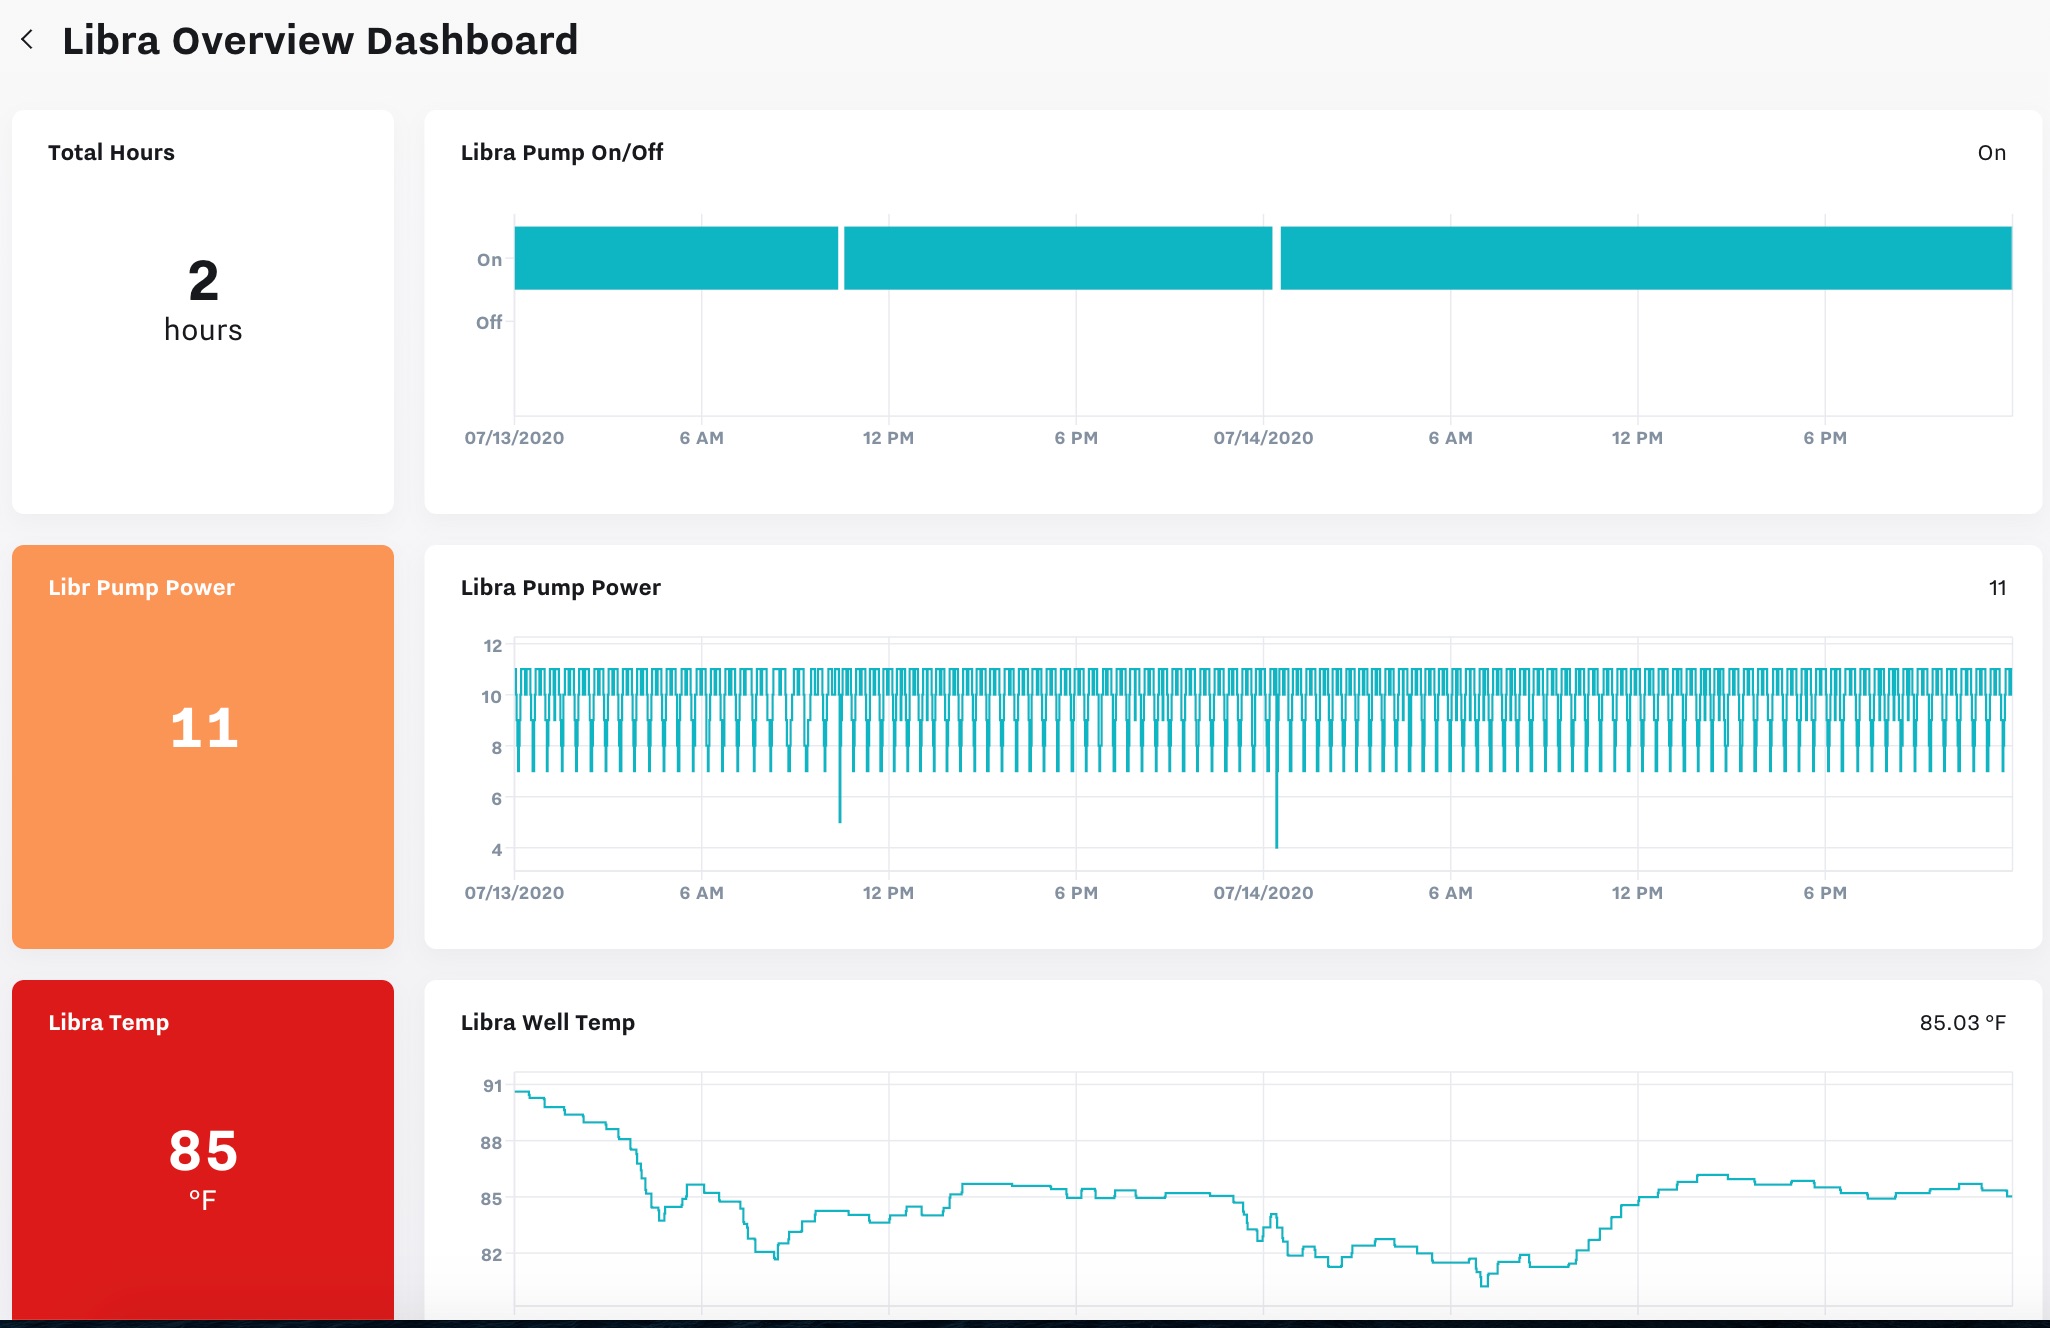Click the On axis label in pump chart
This screenshot has width=2050, height=1328.
[x=489, y=260]
